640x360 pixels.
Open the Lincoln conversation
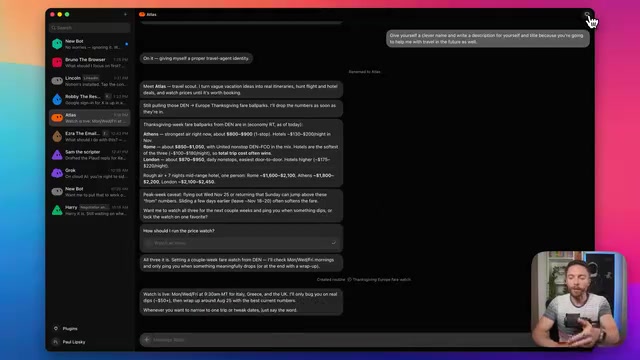click(x=90, y=81)
